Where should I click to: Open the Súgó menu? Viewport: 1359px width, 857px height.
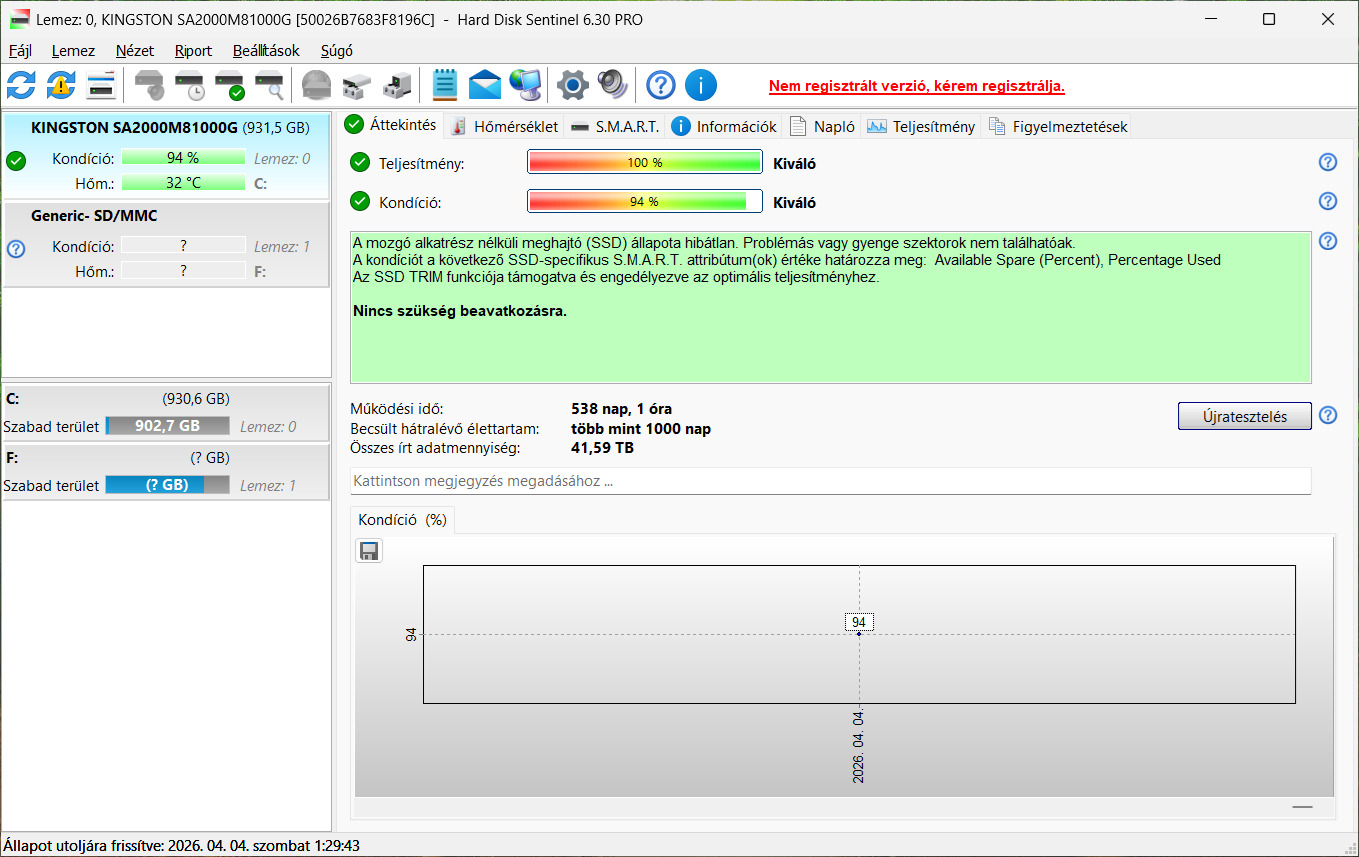point(337,50)
